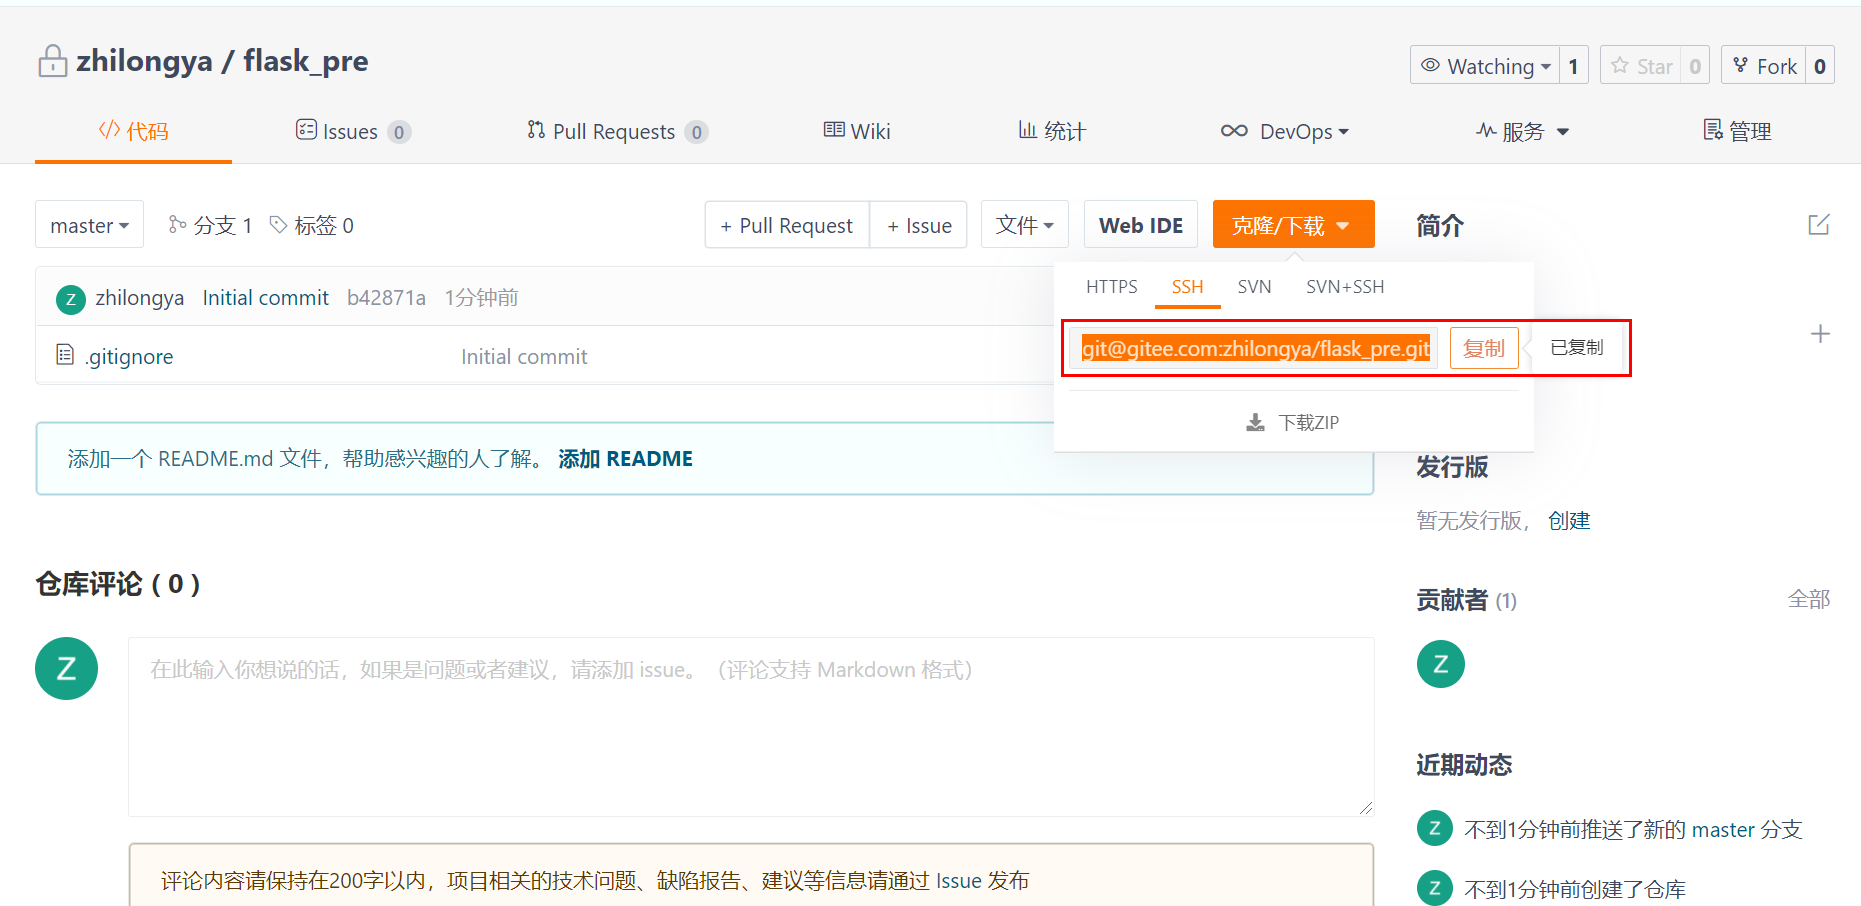Click the commit message Initial commit link

coord(265,298)
